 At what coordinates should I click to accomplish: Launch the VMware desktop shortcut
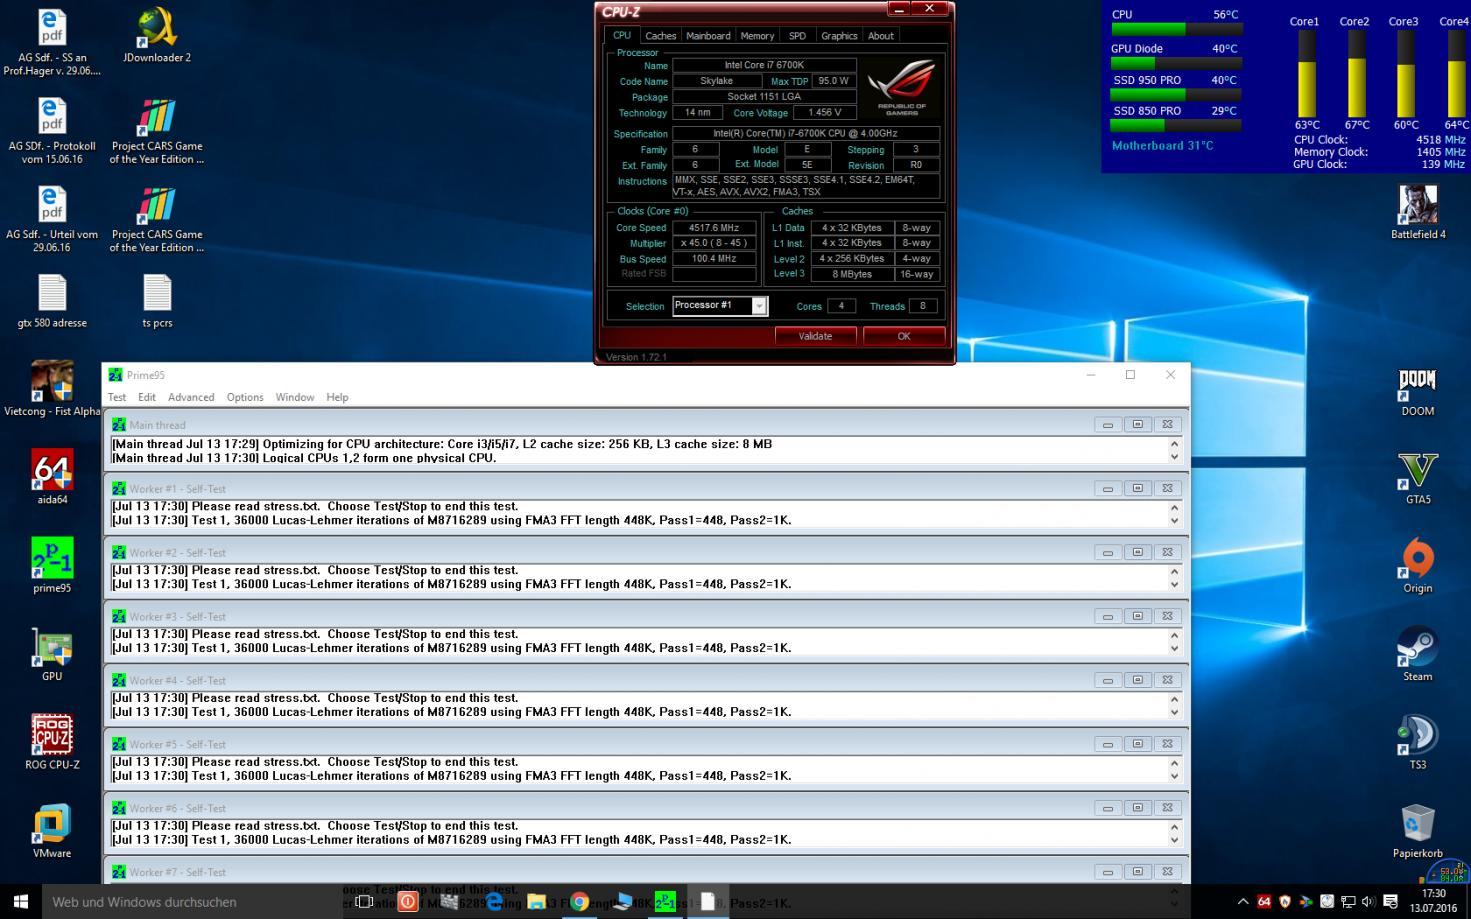coord(52,830)
